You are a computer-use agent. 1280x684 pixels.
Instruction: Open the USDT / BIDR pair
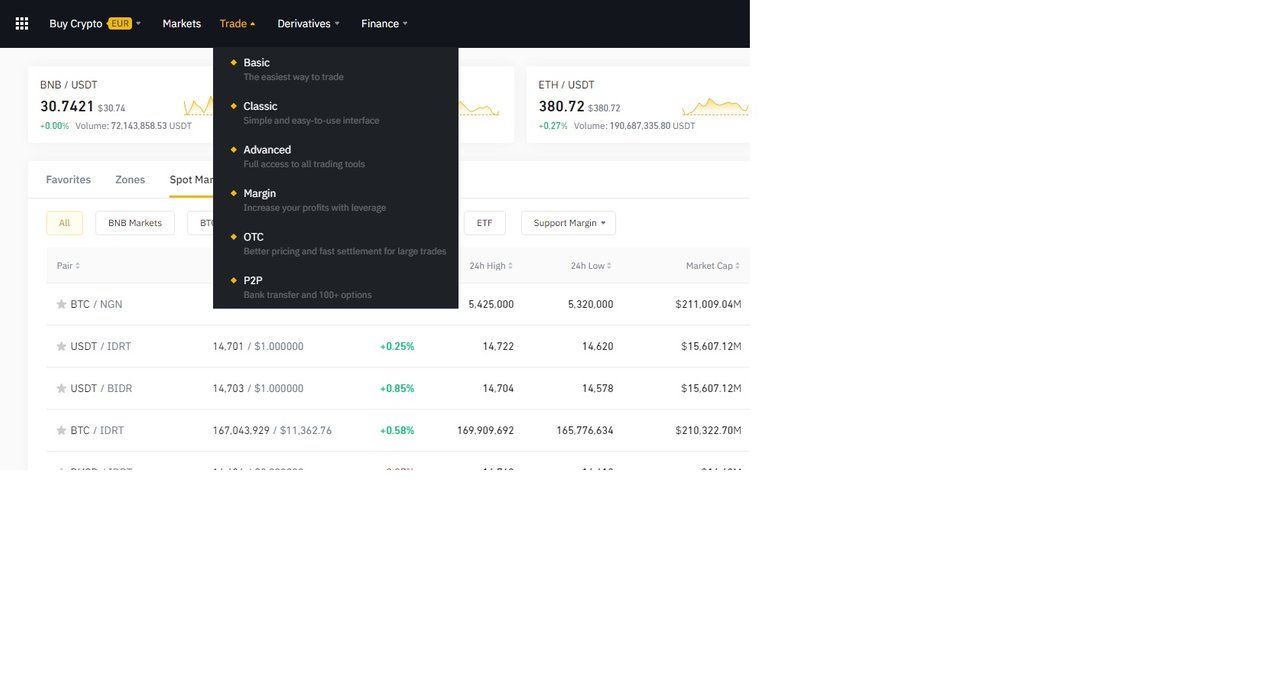101,388
